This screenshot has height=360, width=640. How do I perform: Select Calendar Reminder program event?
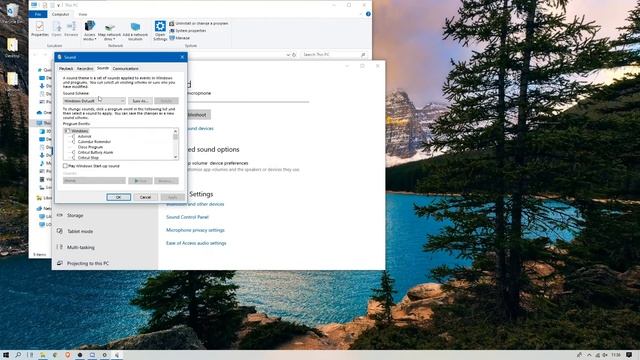pyautogui.click(x=94, y=142)
